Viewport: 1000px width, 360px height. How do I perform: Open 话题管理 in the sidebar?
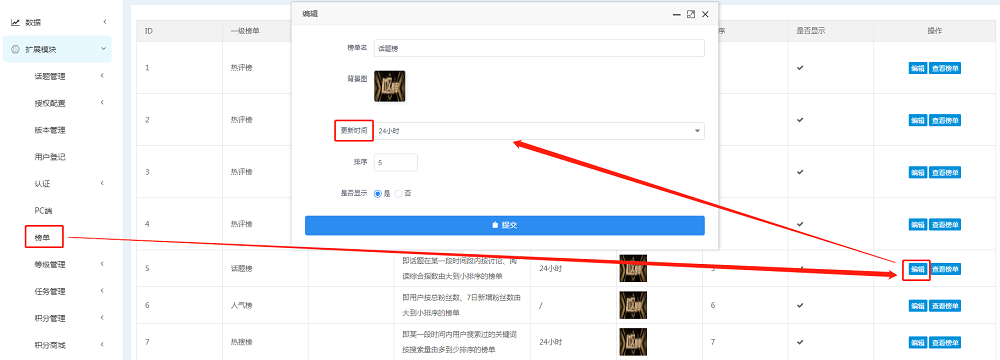pos(50,77)
